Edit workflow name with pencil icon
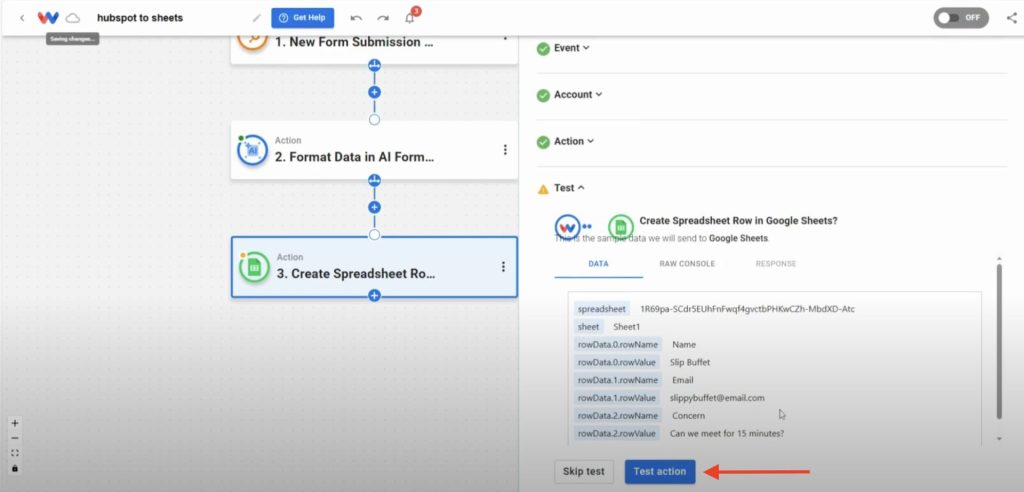Image resolution: width=1024 pixels, height=492 pixels. [x=257, y=18]
